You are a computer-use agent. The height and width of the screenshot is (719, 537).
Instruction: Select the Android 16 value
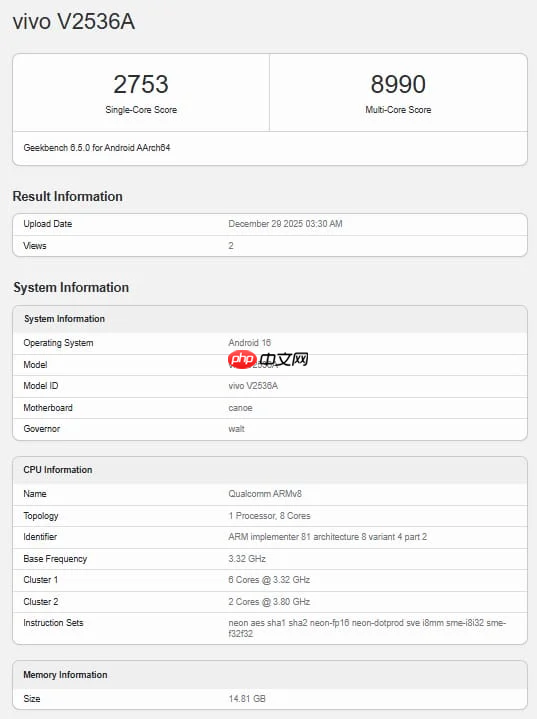249,343
